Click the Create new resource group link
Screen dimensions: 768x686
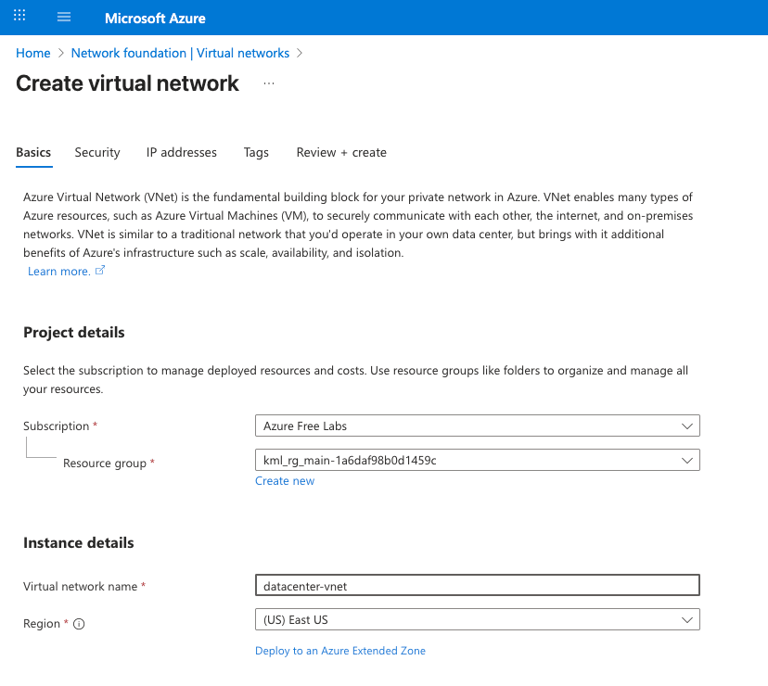pos(284,481)
